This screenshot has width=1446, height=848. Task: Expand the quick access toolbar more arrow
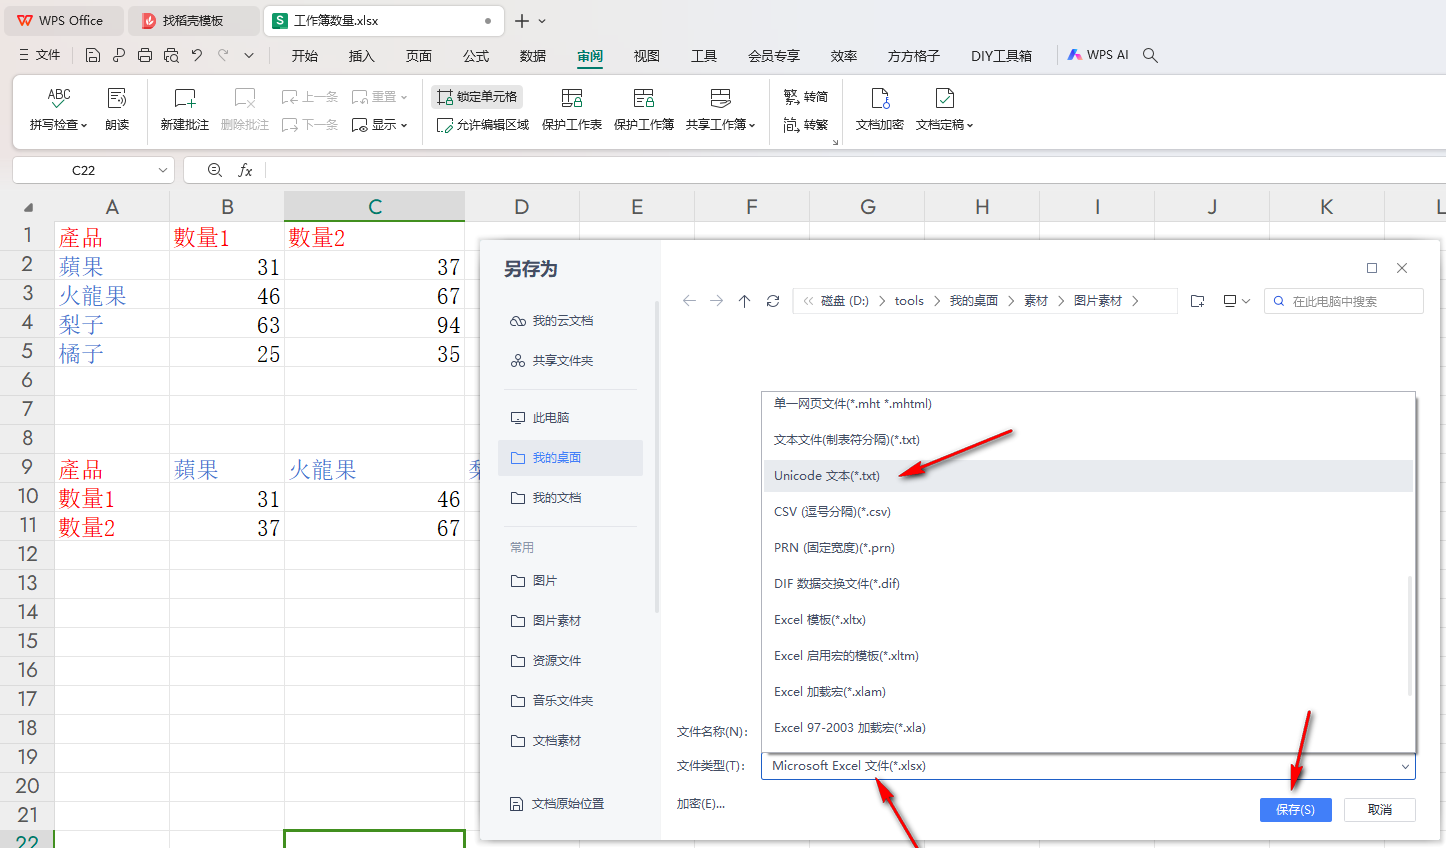click(x=249, y=55)
